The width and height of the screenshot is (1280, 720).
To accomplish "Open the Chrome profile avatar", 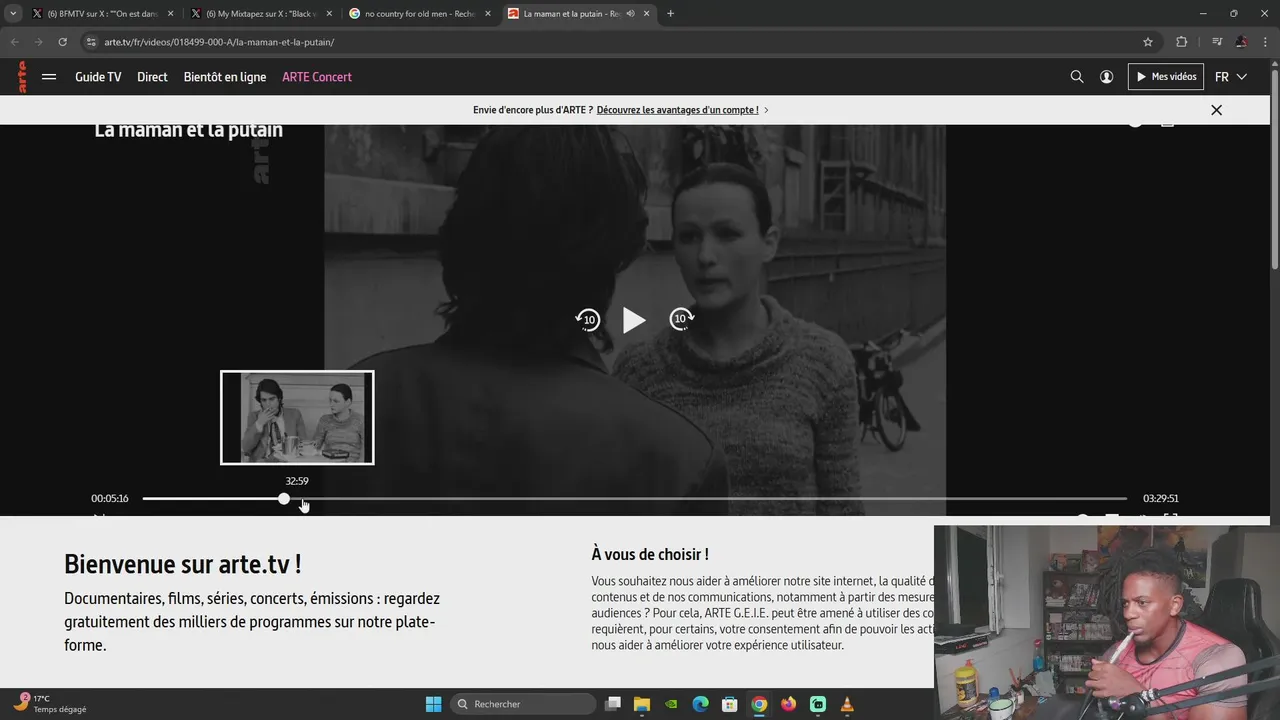I will pos(1241,42).
